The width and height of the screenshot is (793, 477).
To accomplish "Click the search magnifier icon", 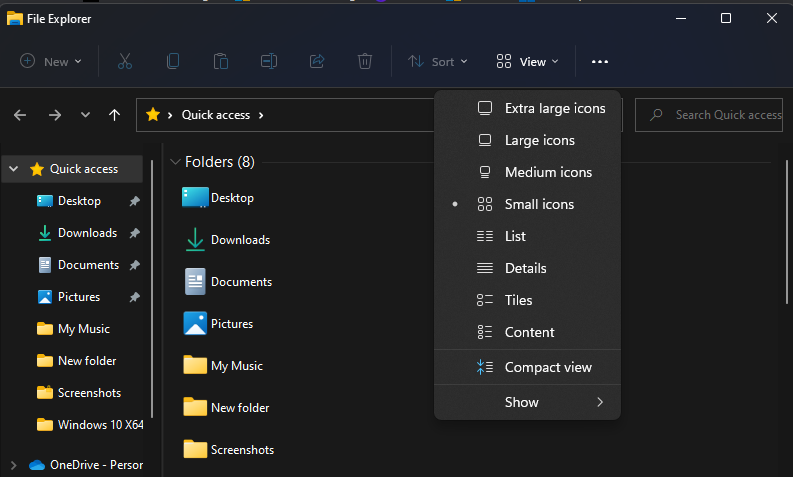I will pos(656,115).
